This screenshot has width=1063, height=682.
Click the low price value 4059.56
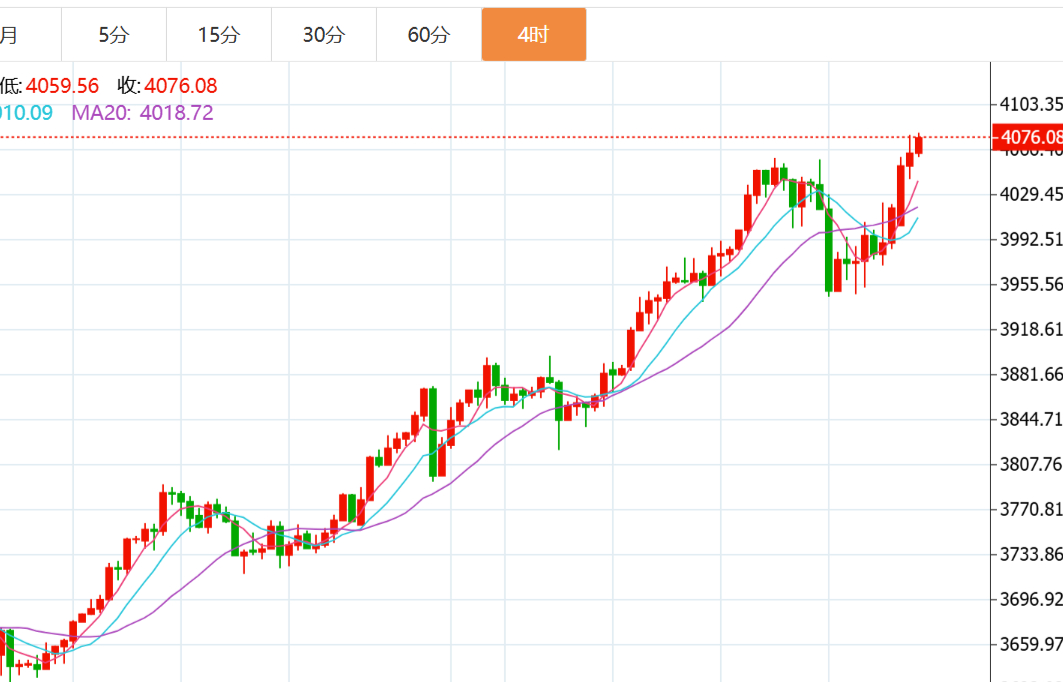click(62, 86)
